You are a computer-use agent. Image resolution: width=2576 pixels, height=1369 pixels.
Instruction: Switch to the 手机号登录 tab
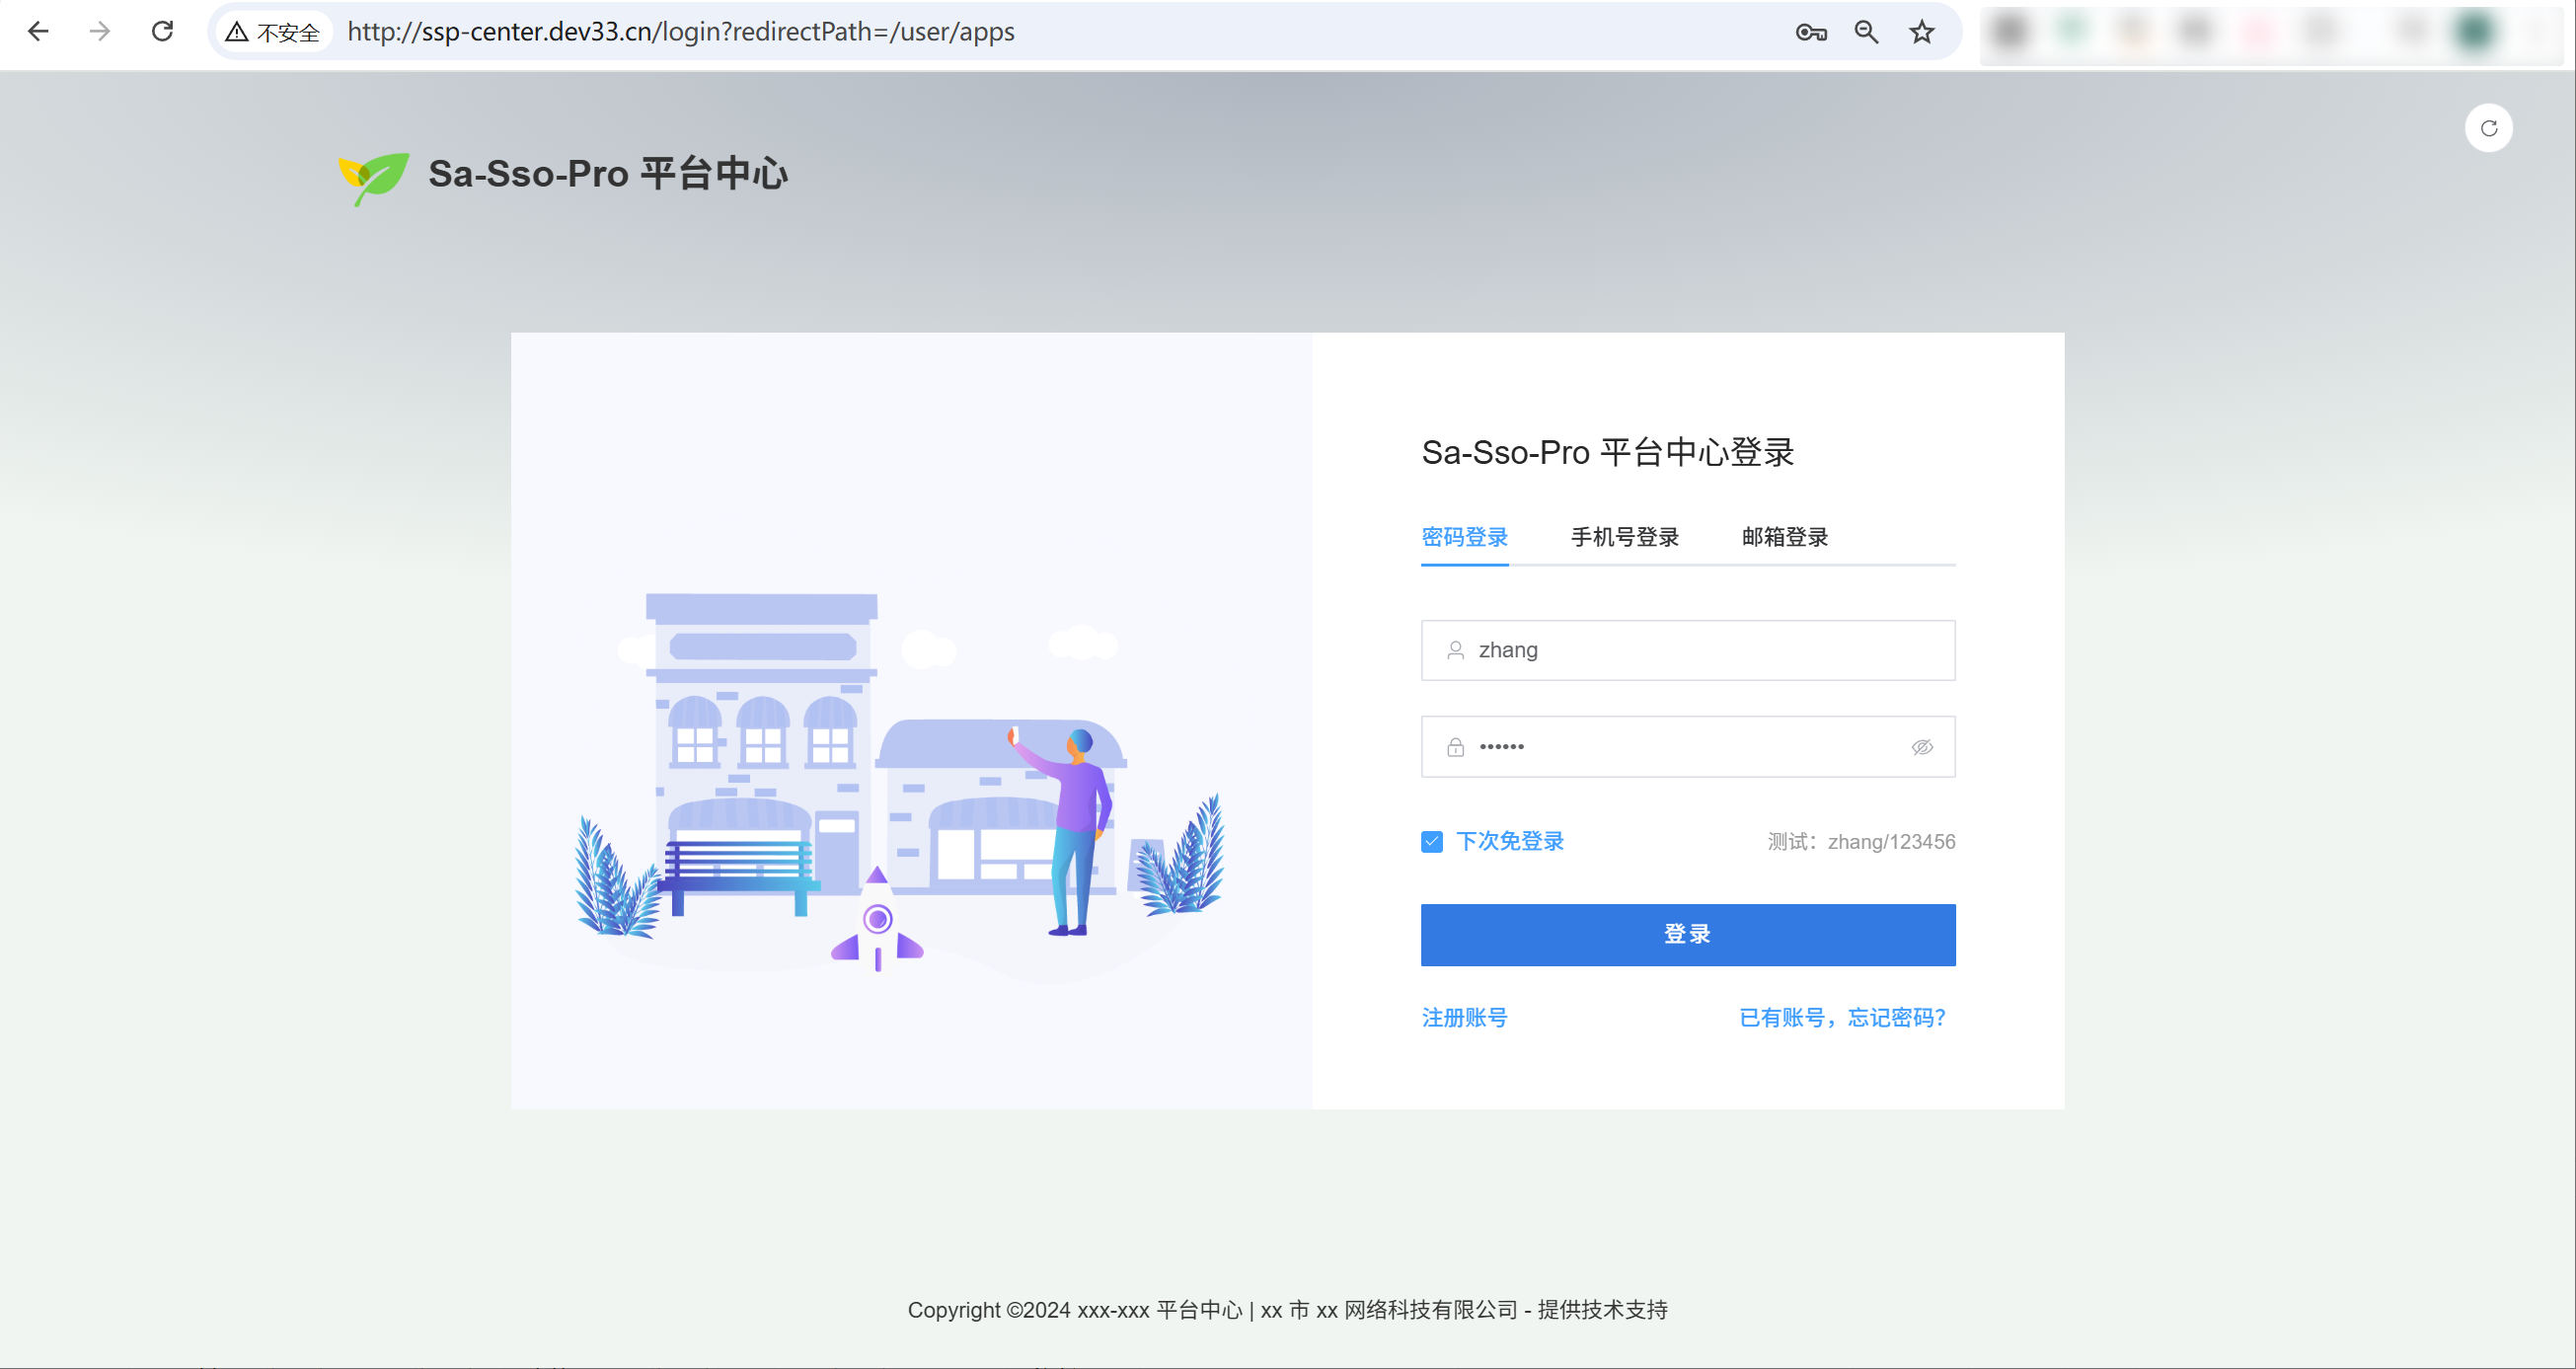click(1624, 537)
